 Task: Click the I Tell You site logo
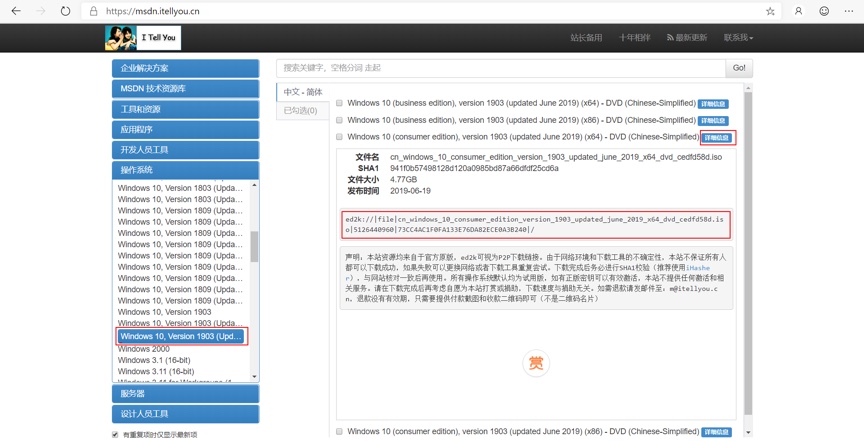tap(143, 37)
